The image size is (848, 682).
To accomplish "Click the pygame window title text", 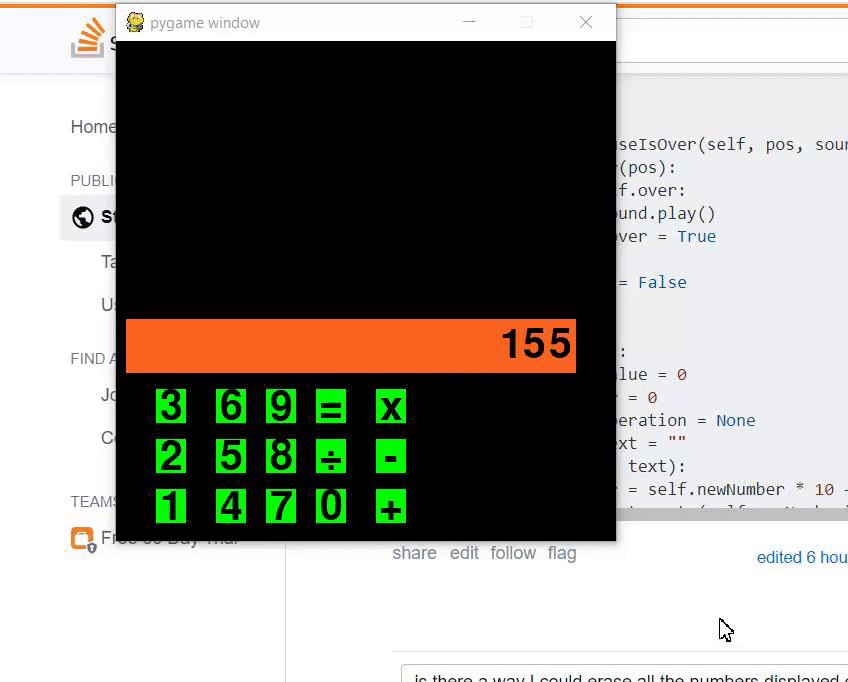I will [x=205, y=23].
